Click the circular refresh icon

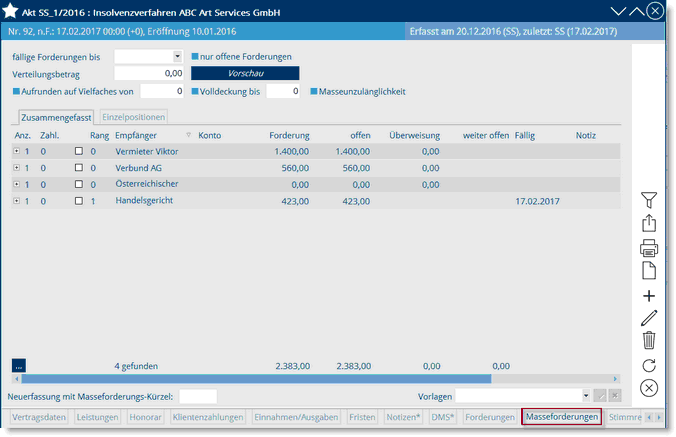tap(649, 365)
